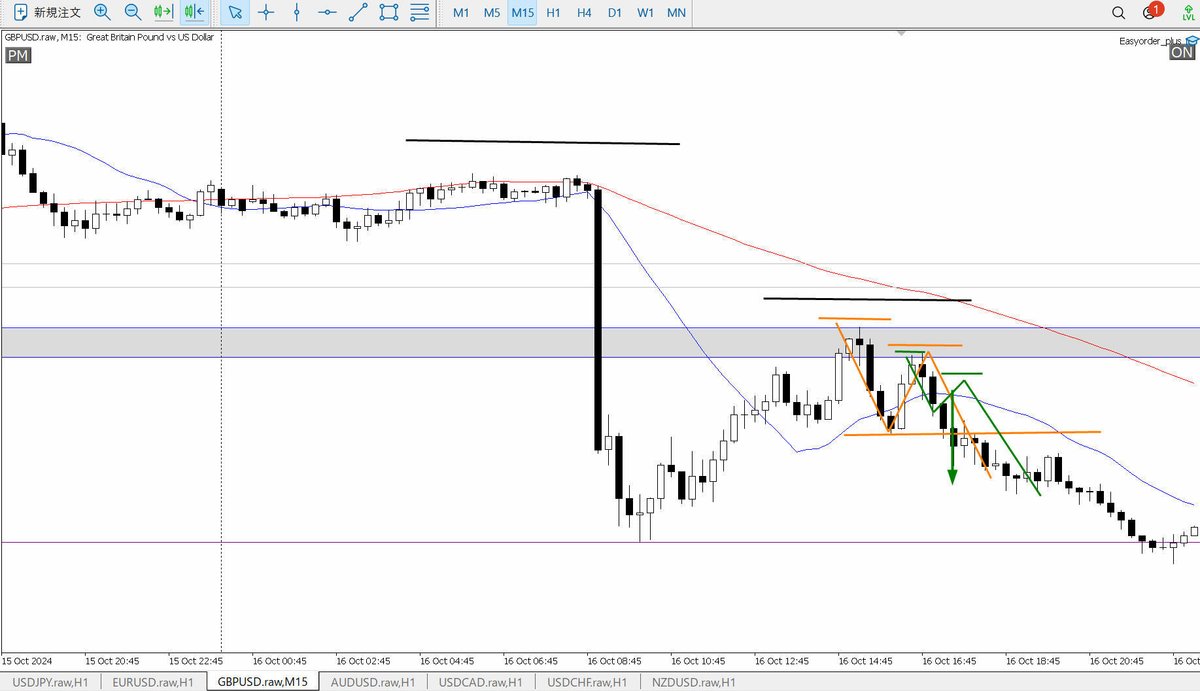1200x691 pixels.
Task: Switch chart to H1 timeframe
Action: tap(553, 12)
